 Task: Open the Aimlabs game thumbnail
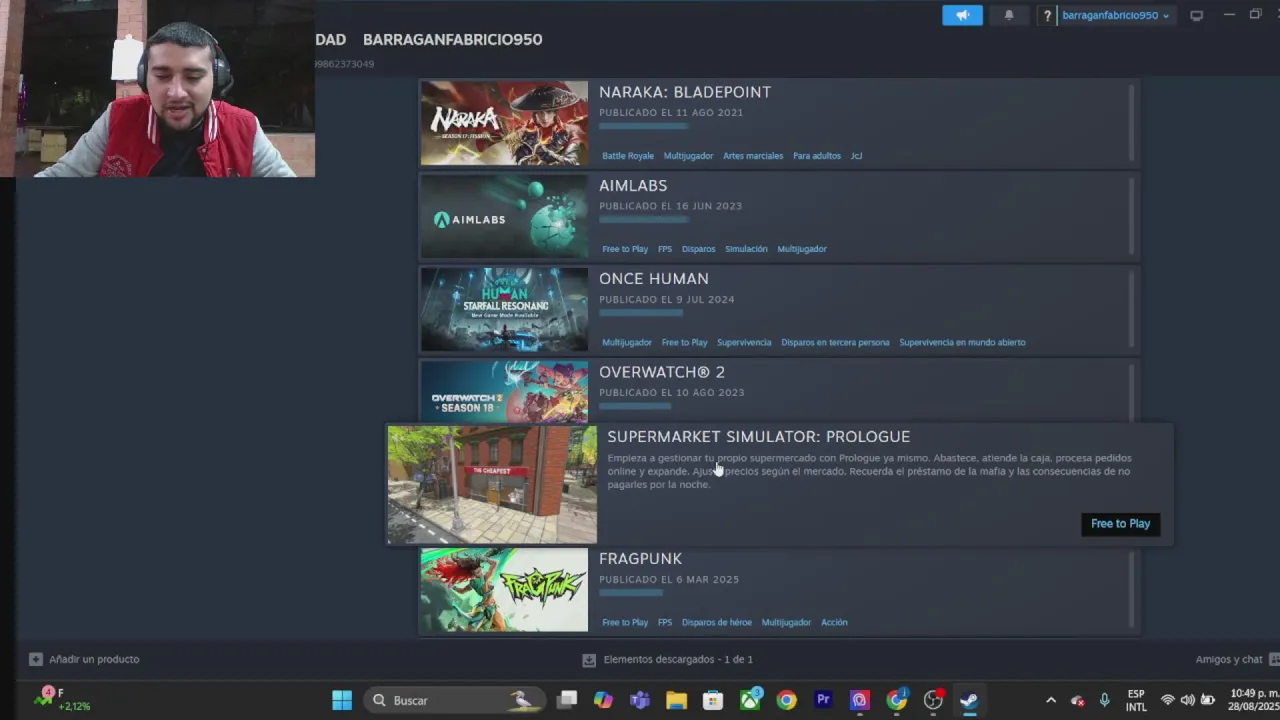click(x=504, y=216)
